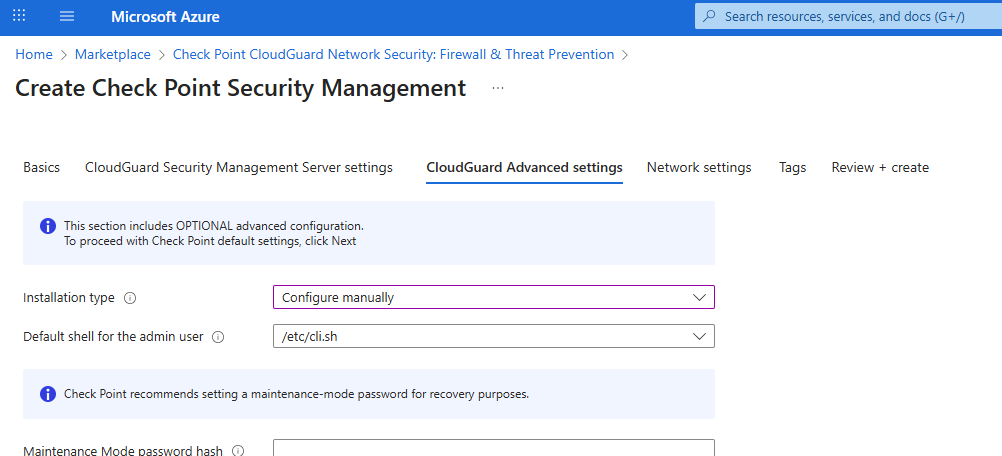The image size is (1002, 456).
Task: Show info tooltip for Default shell for admin user
Action: pyautogui.click(x=218, y=337)
